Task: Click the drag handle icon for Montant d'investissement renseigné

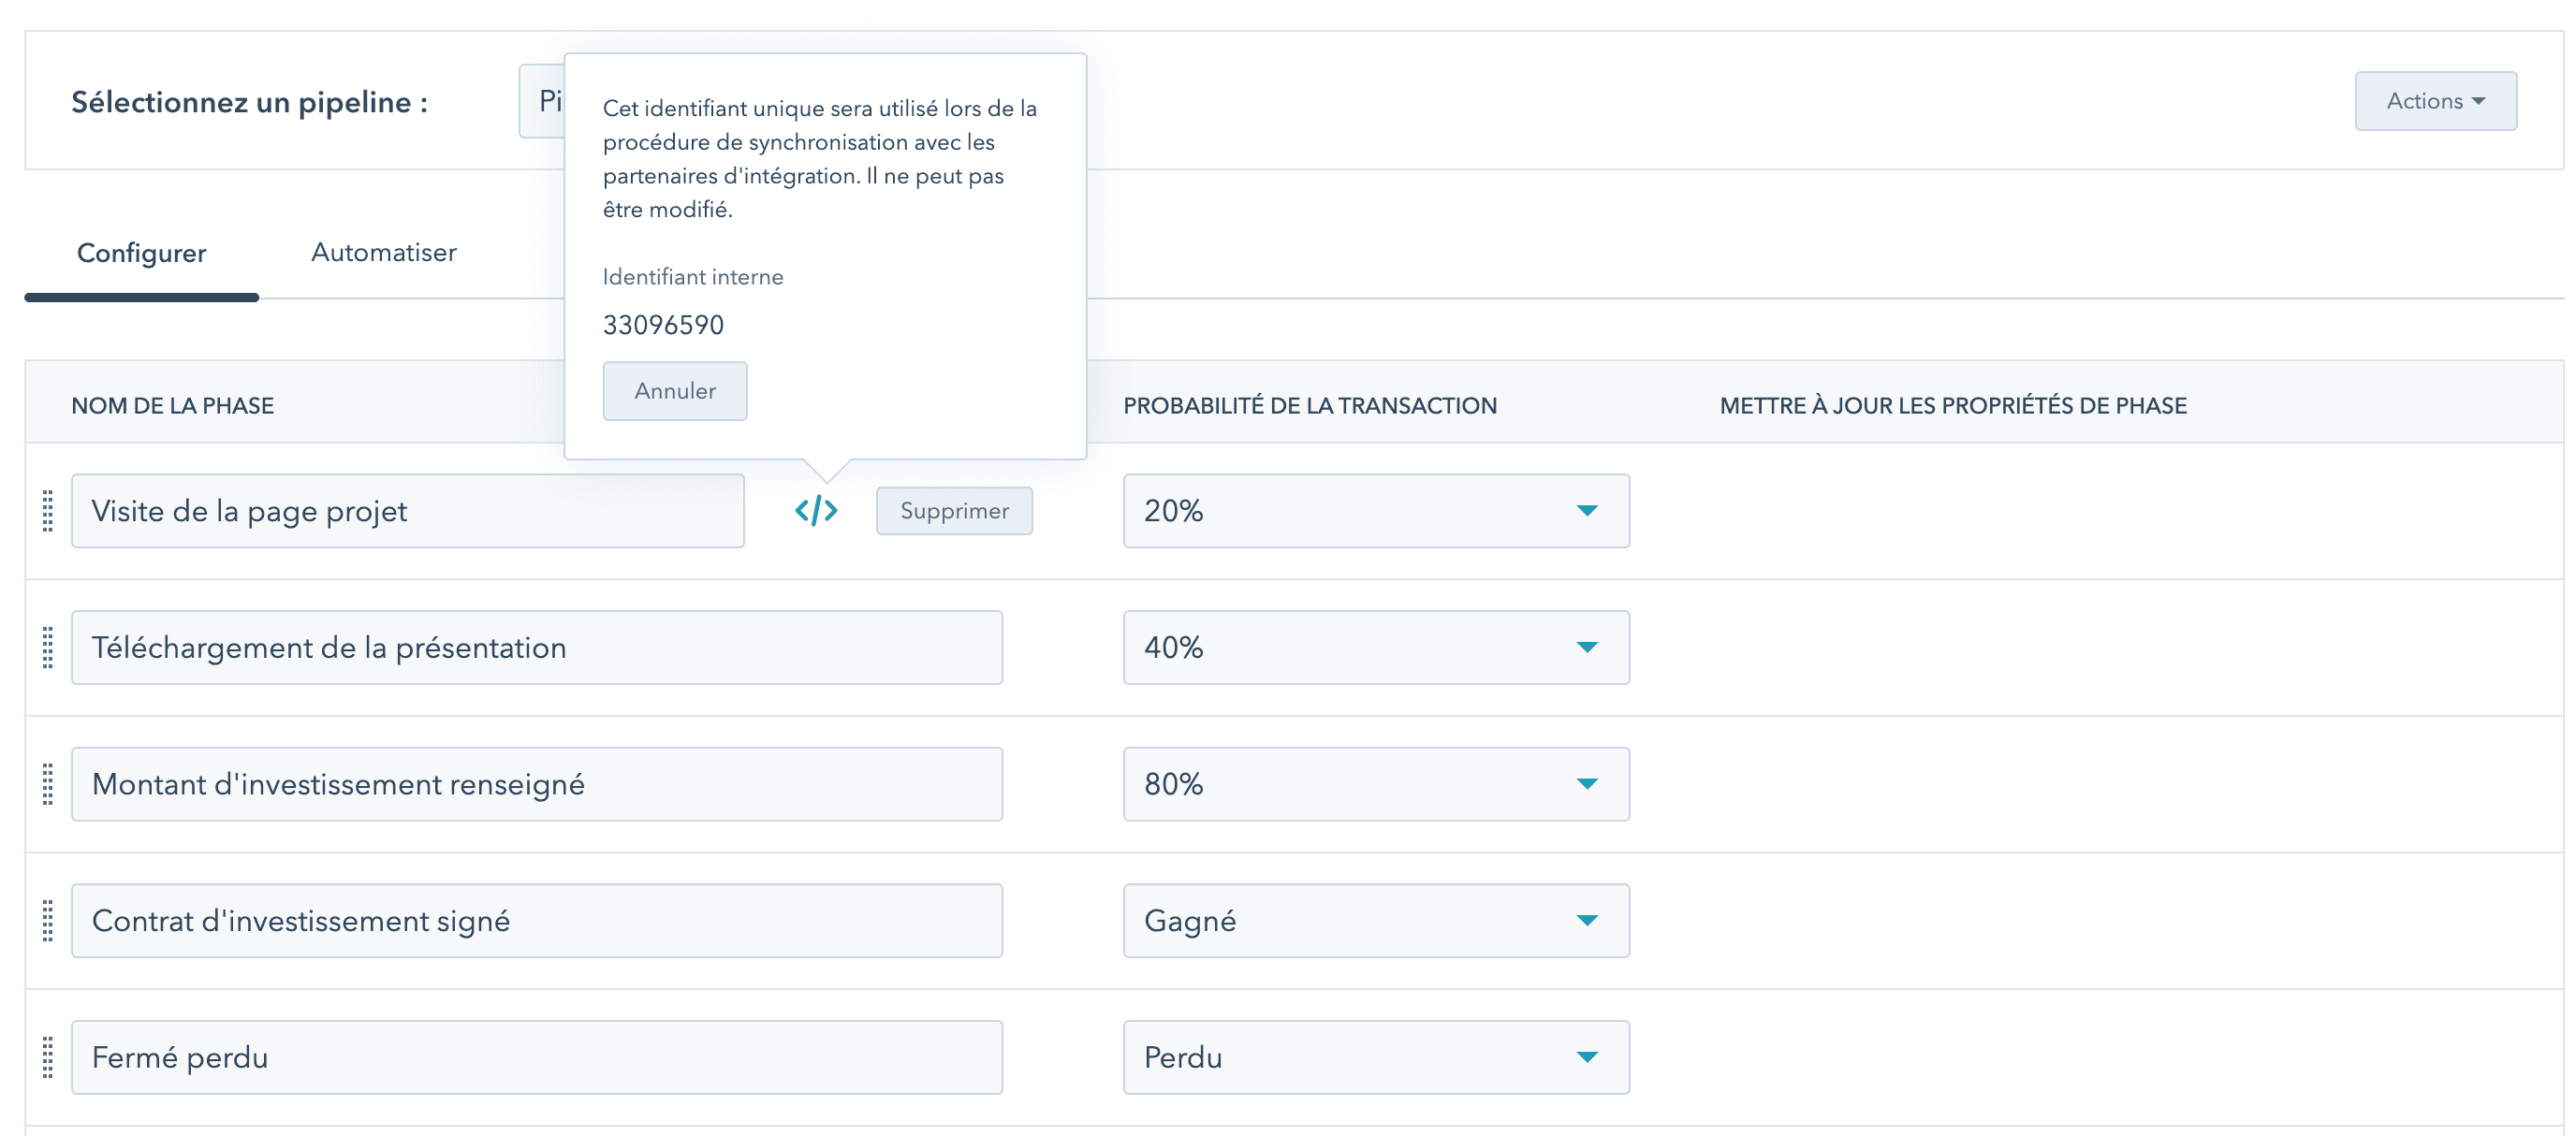Action: point(46,783)
